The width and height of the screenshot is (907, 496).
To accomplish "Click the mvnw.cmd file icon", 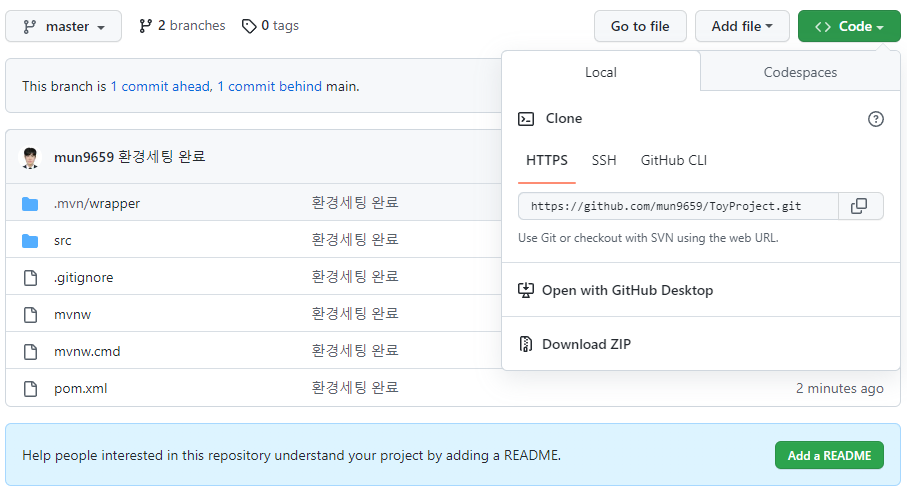I will pyautogui.click(x=31, y=352).
